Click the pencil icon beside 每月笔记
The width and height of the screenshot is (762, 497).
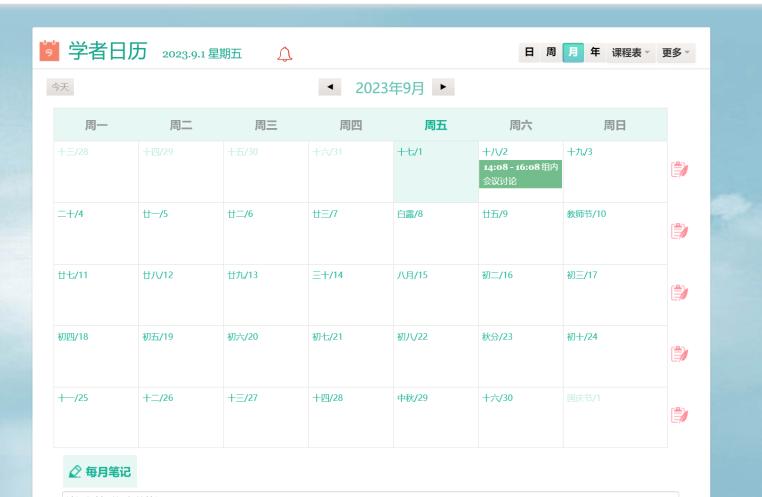(74, 469)
